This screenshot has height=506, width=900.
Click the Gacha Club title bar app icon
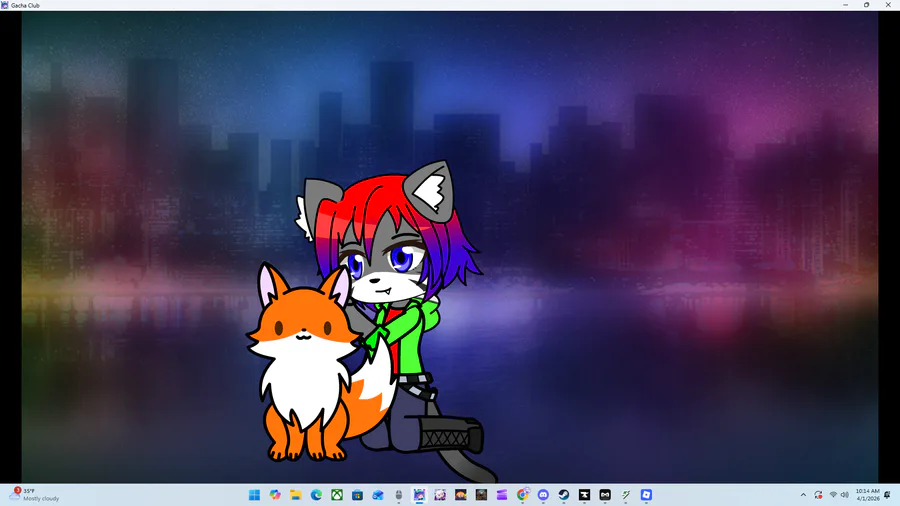5,5
